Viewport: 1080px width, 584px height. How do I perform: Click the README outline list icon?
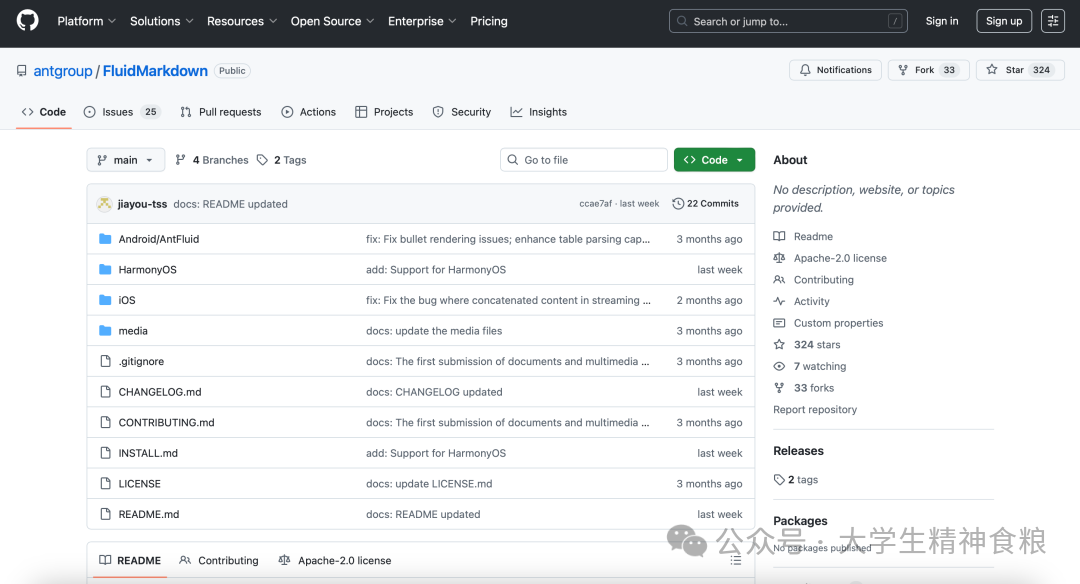click(736, 561)
